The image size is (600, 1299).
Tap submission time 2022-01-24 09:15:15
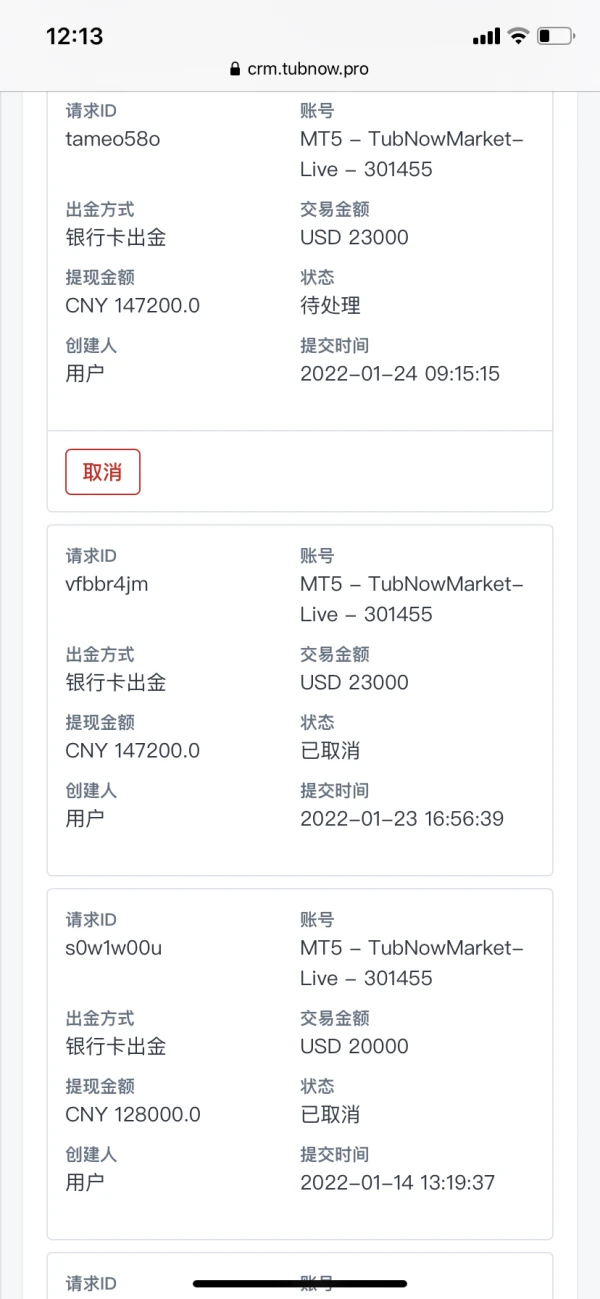400,374
